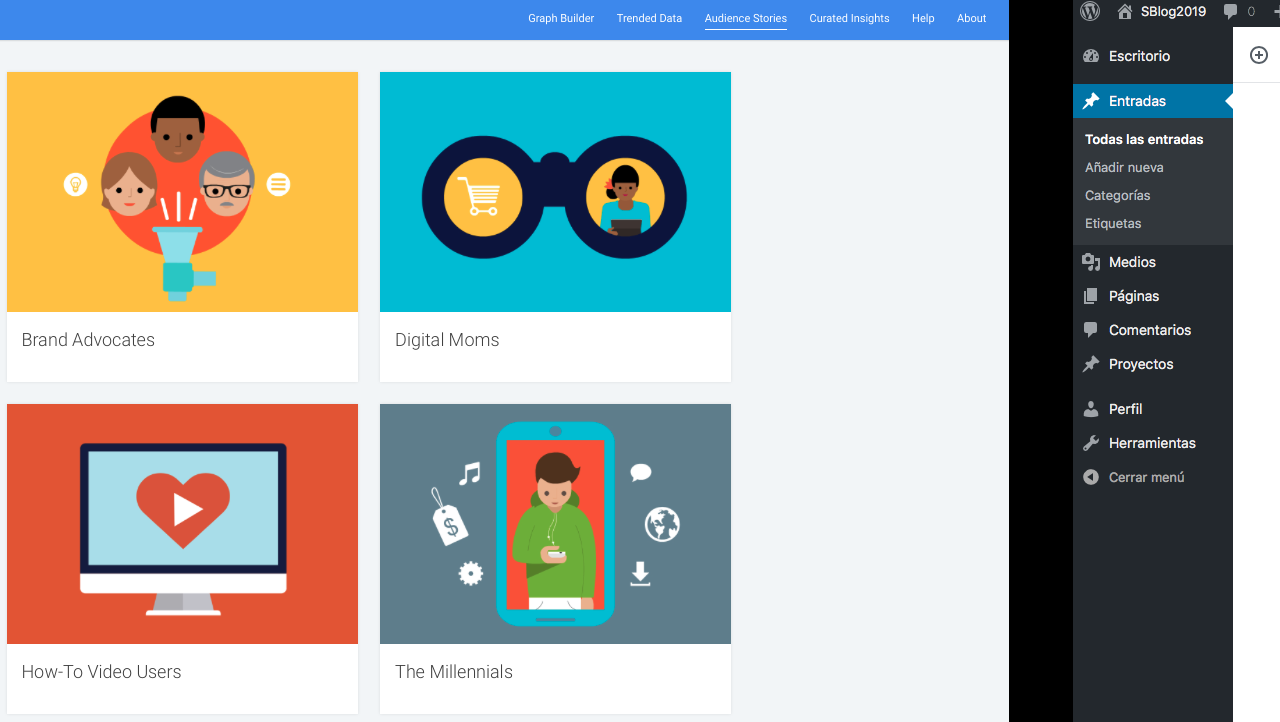This screenshot has height=722, width=1280.
Task: Visit the SBlog2019 site via the home icon
Action: click(1127, 11)
